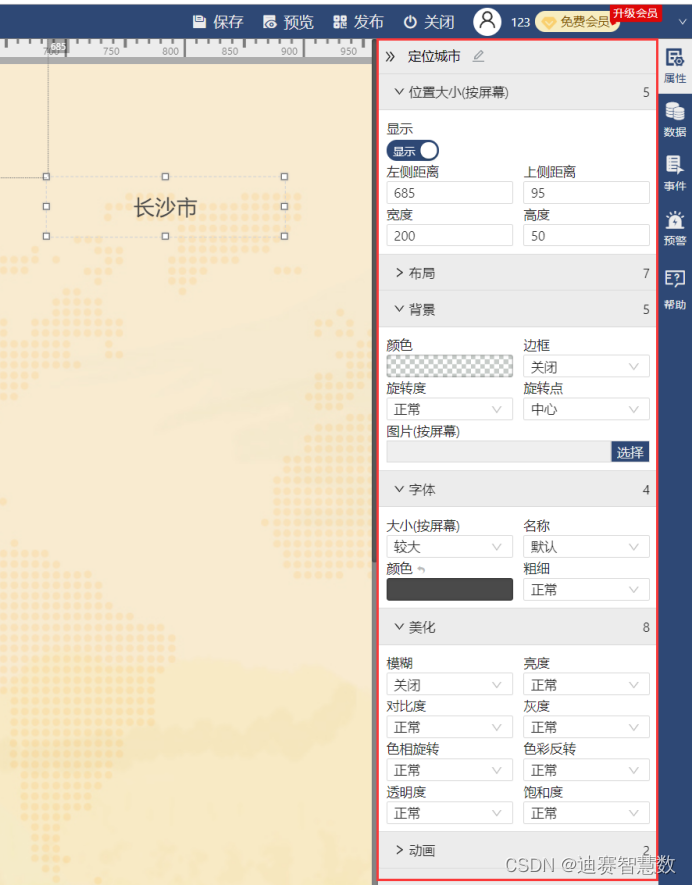Open the font 粗细 weight dropdown
Screen dimensions: 692x885
586,590
